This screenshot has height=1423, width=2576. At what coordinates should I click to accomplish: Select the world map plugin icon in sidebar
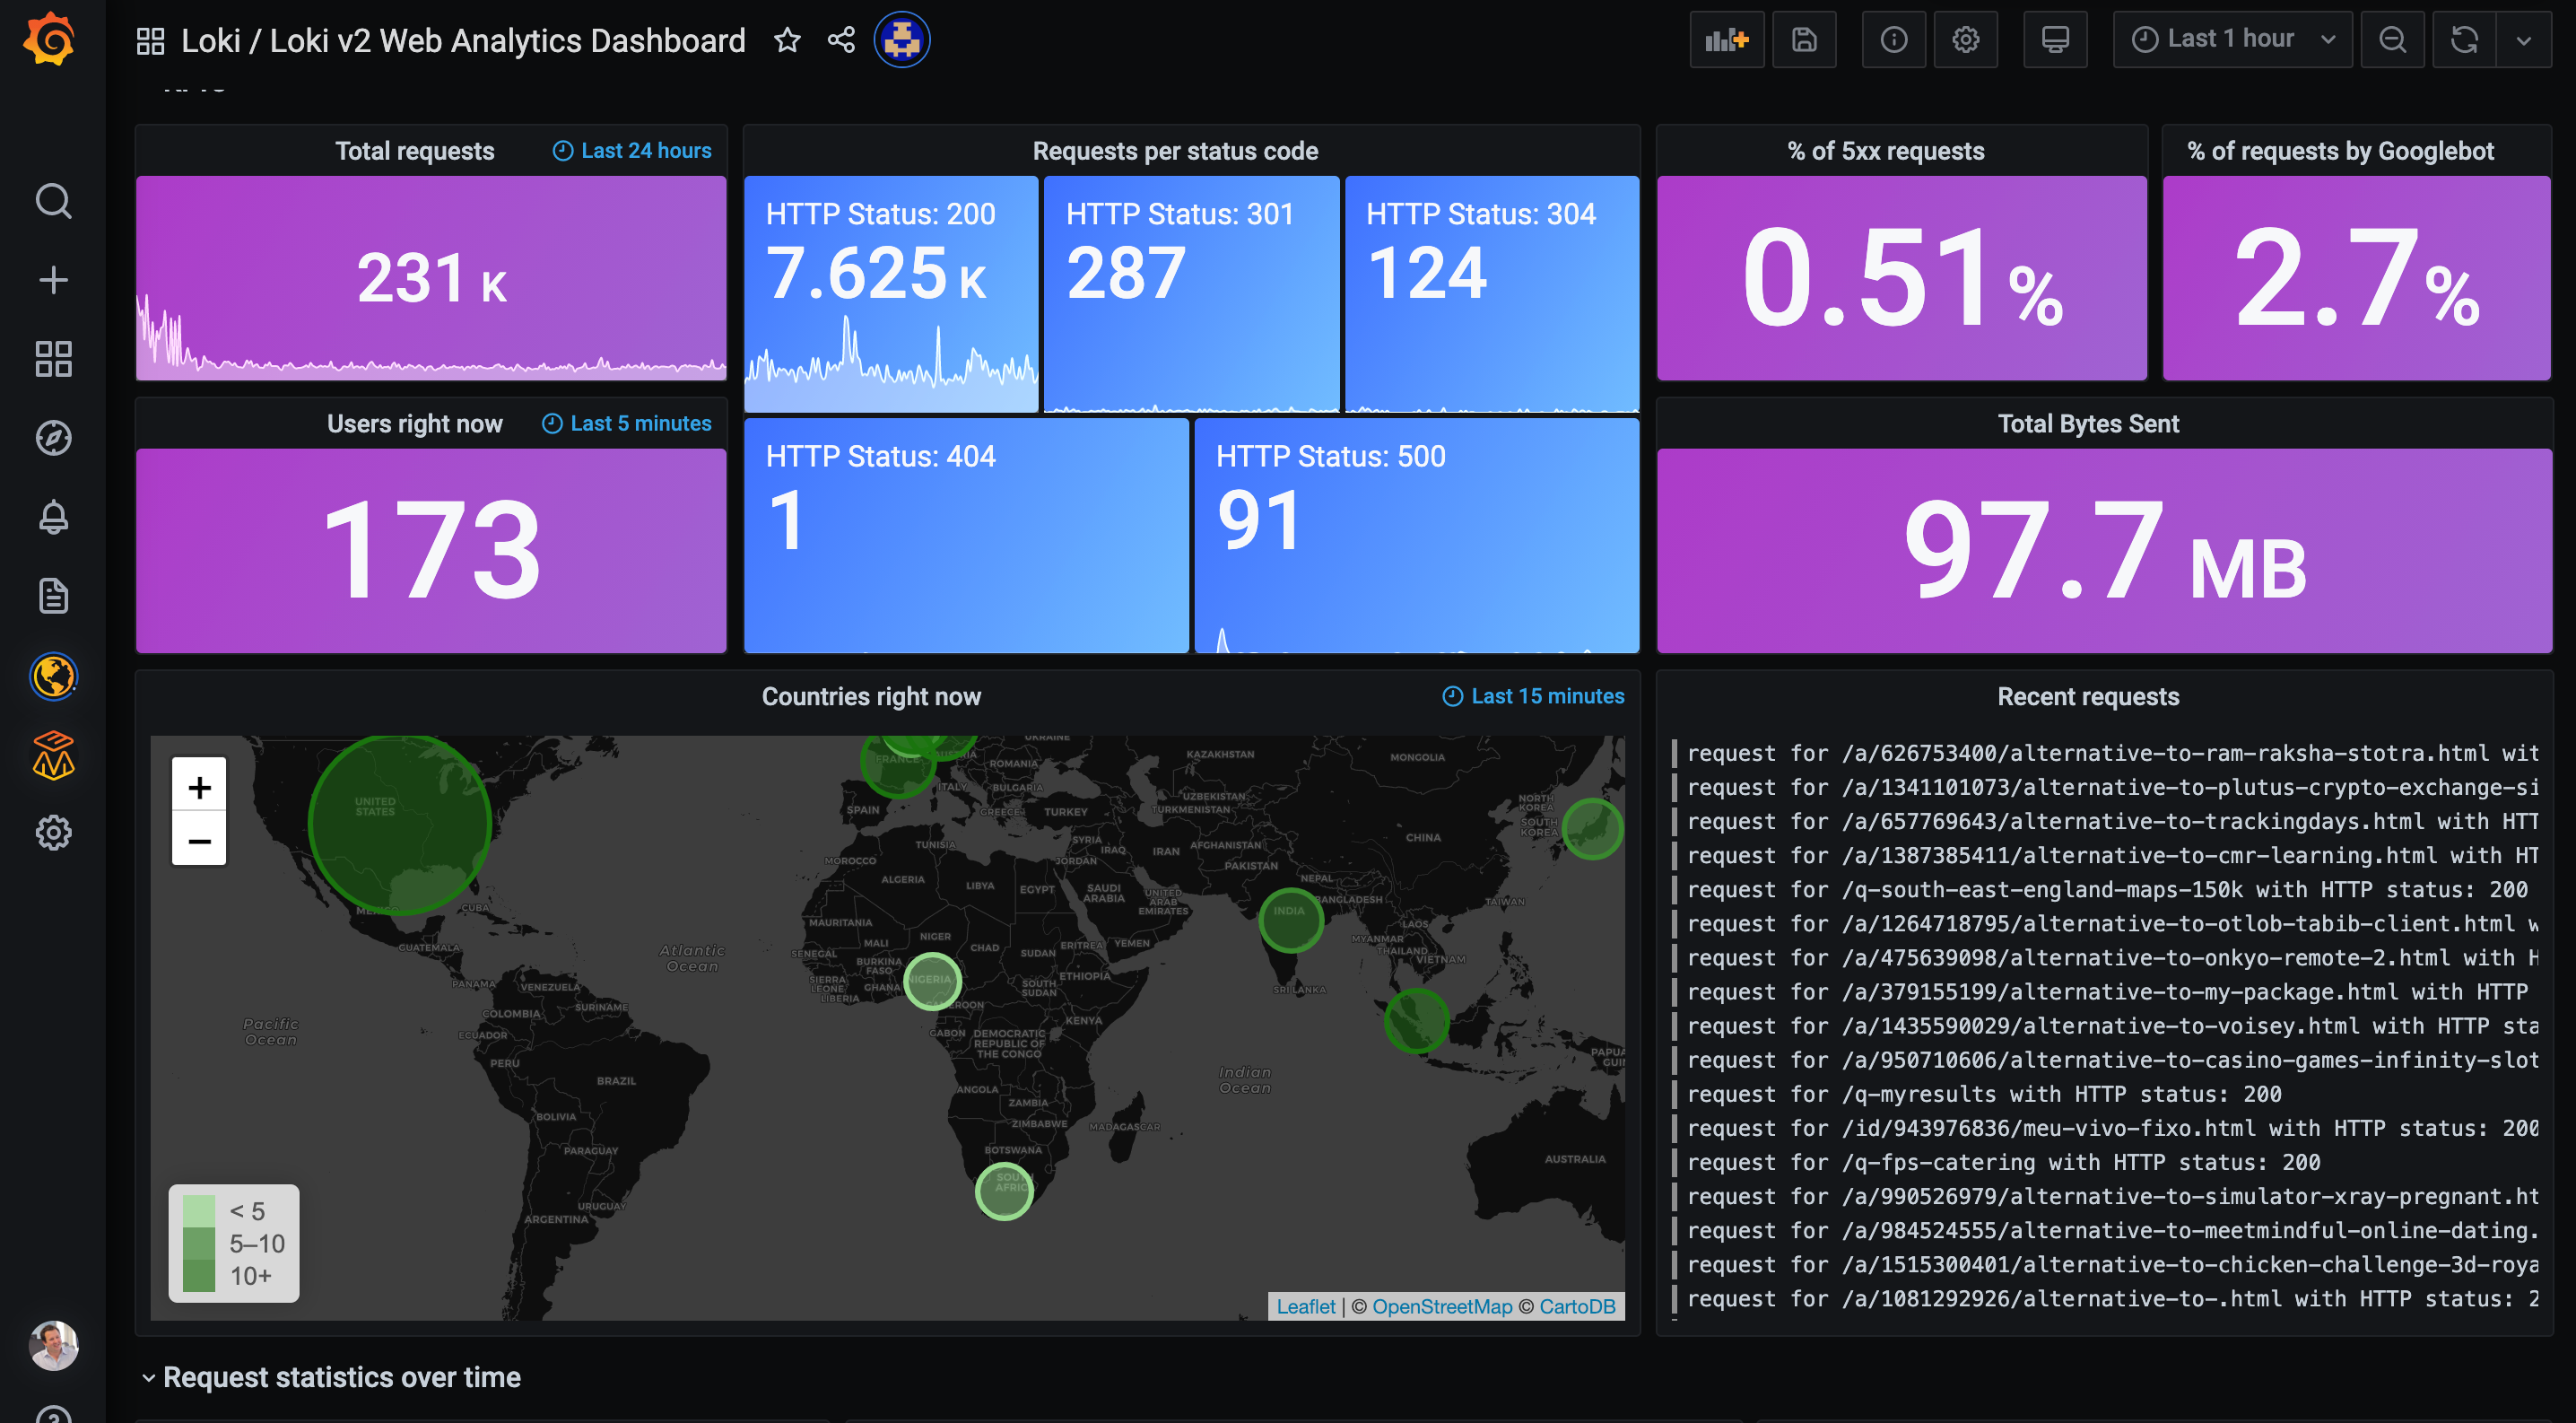(53, 677)
